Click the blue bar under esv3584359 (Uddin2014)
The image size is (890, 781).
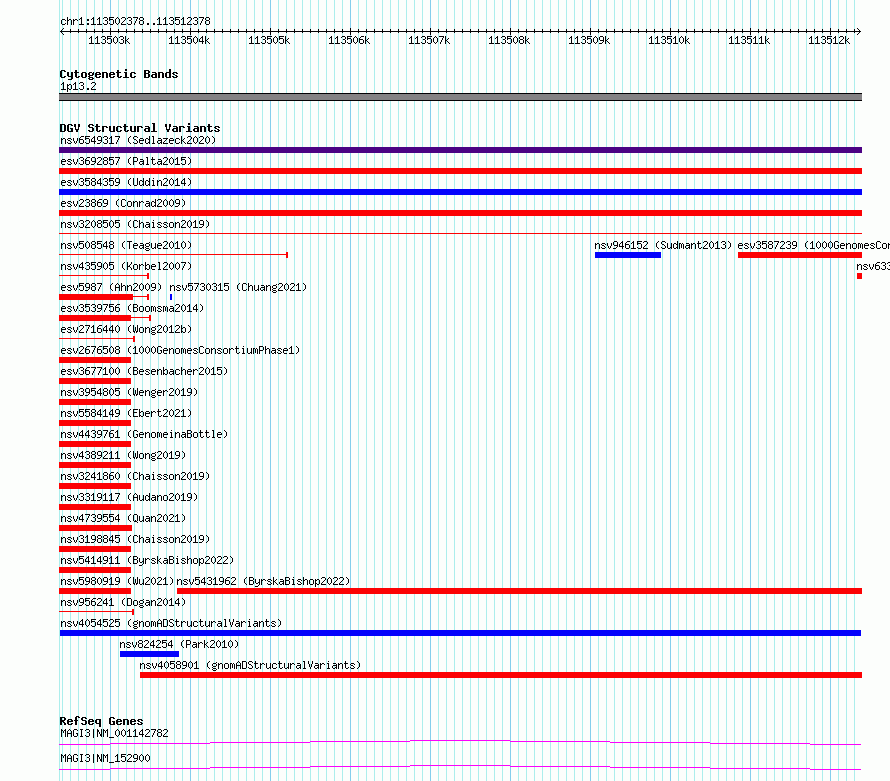tap(460, 192)
